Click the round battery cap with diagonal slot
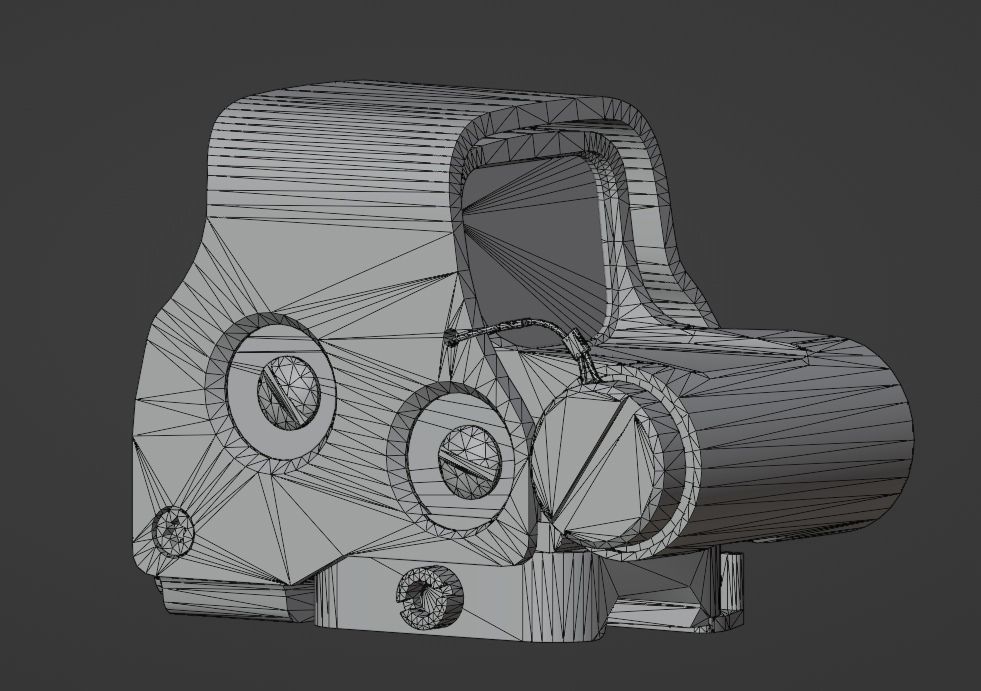981x691 pixels. click(596, 463)
